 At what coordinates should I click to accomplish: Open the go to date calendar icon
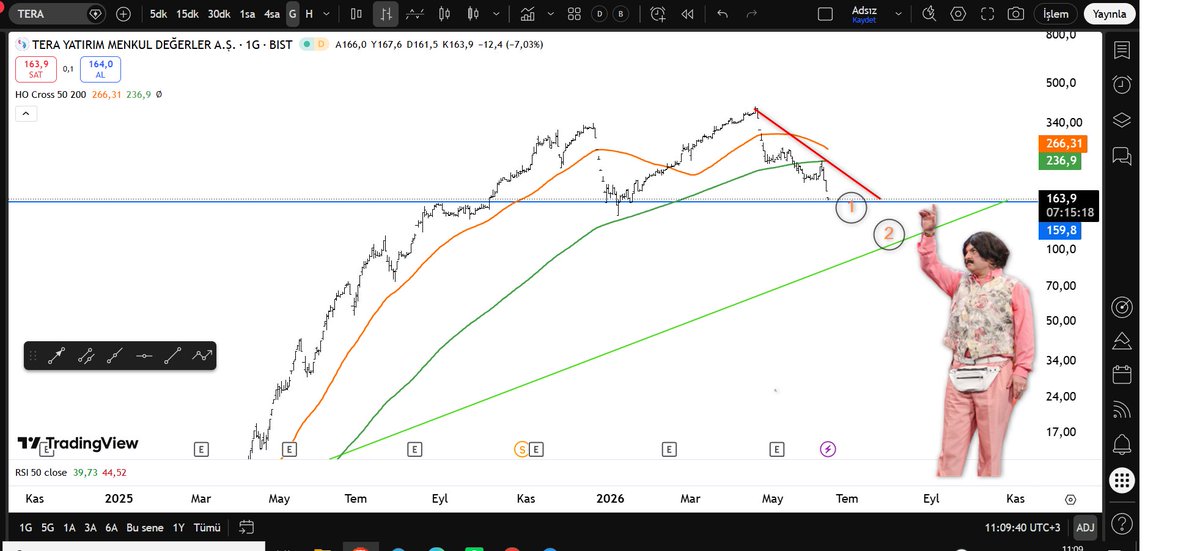click(x=247, y=527)
